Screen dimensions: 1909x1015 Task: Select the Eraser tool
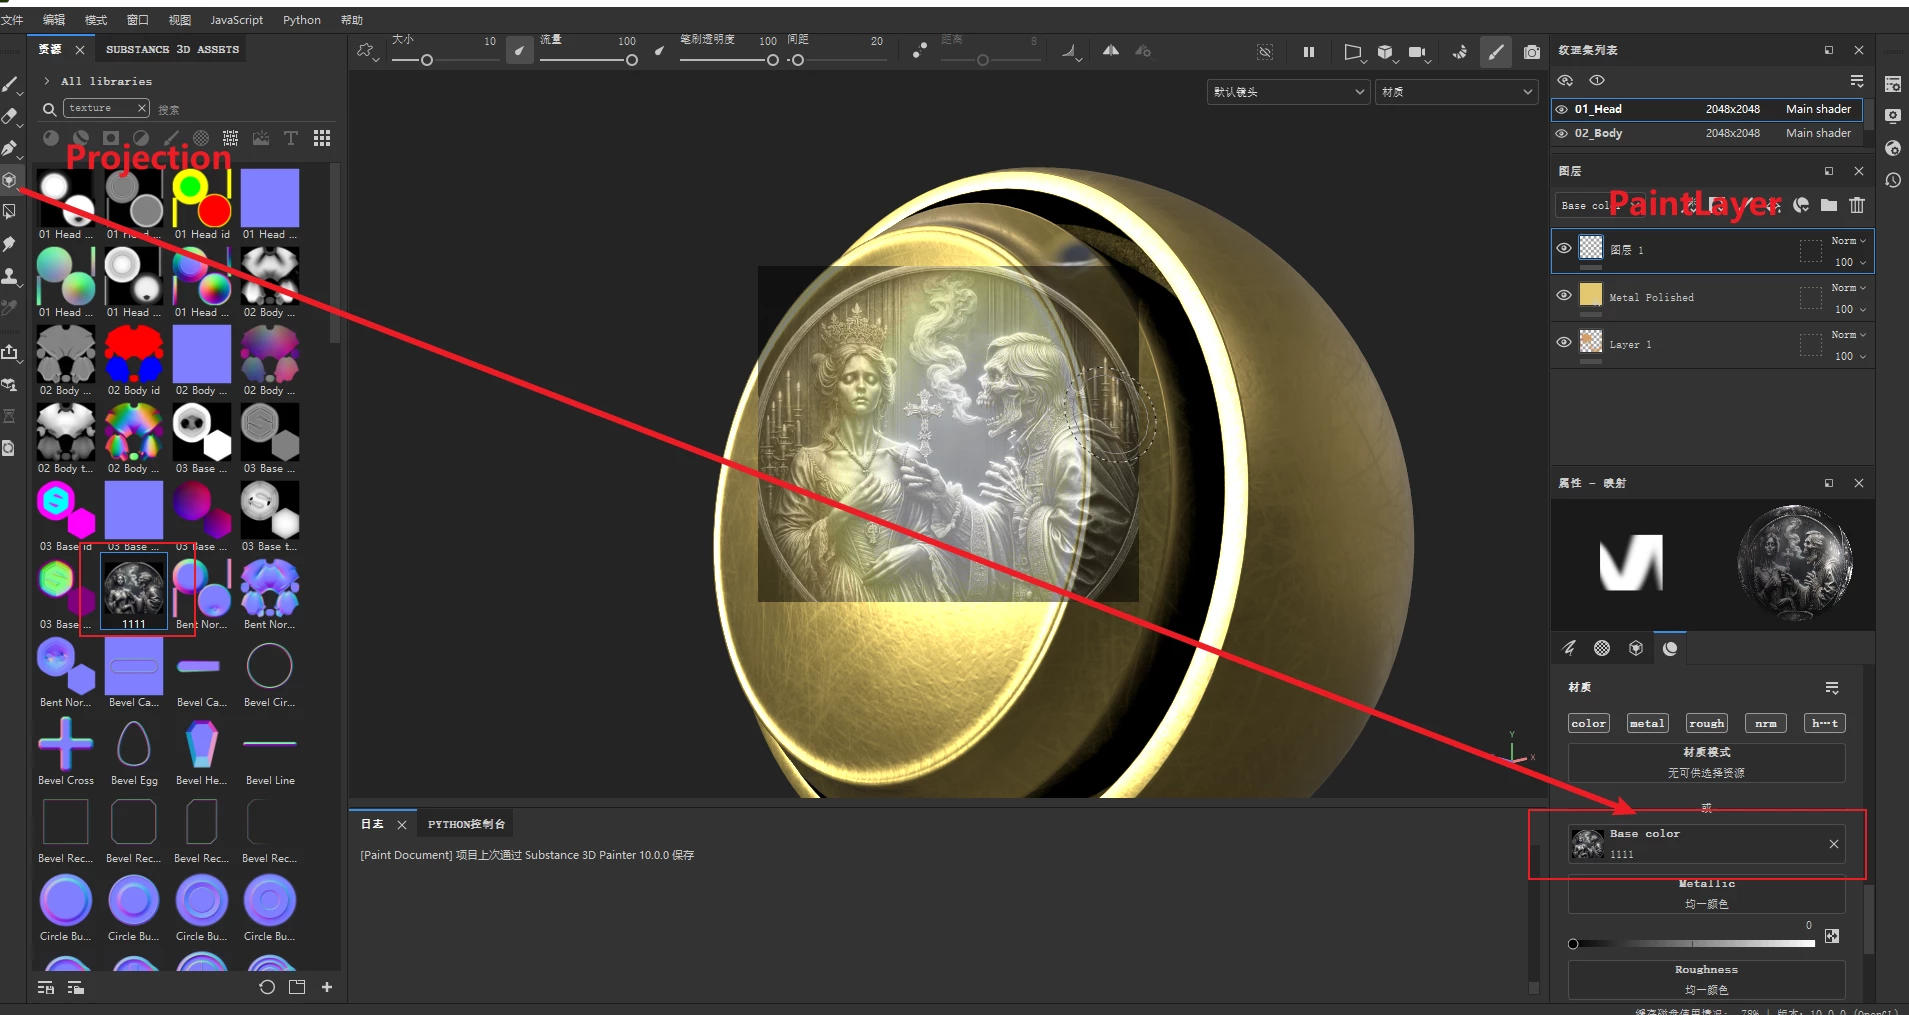10,116
